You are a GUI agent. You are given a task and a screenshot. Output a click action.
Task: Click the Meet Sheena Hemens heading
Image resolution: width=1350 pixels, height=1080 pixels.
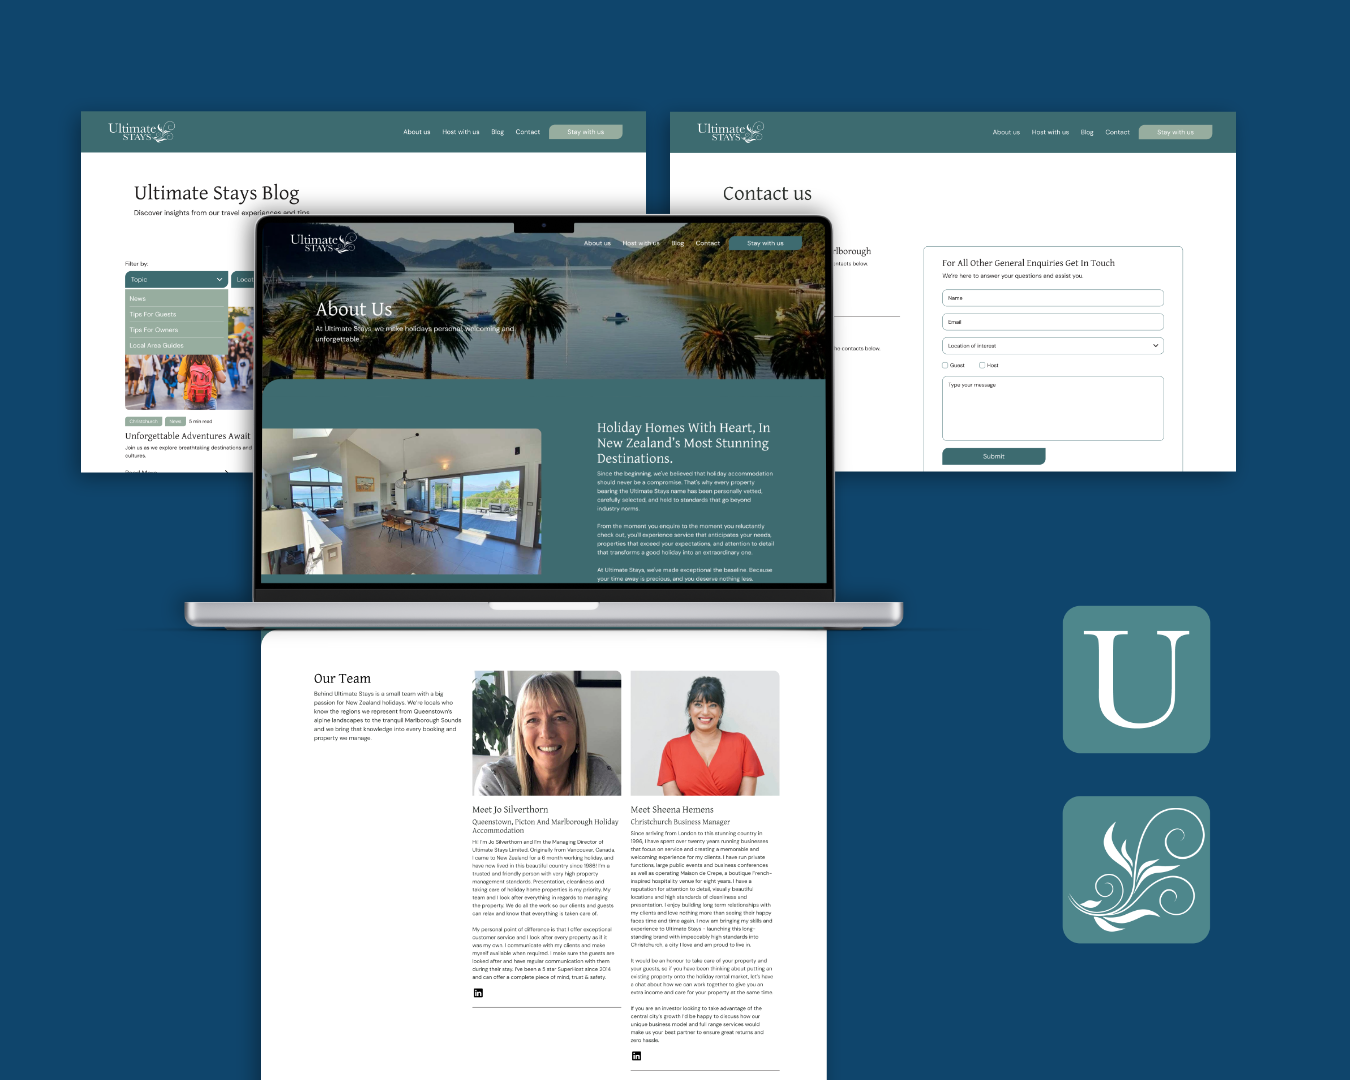[x=672, y=810]
